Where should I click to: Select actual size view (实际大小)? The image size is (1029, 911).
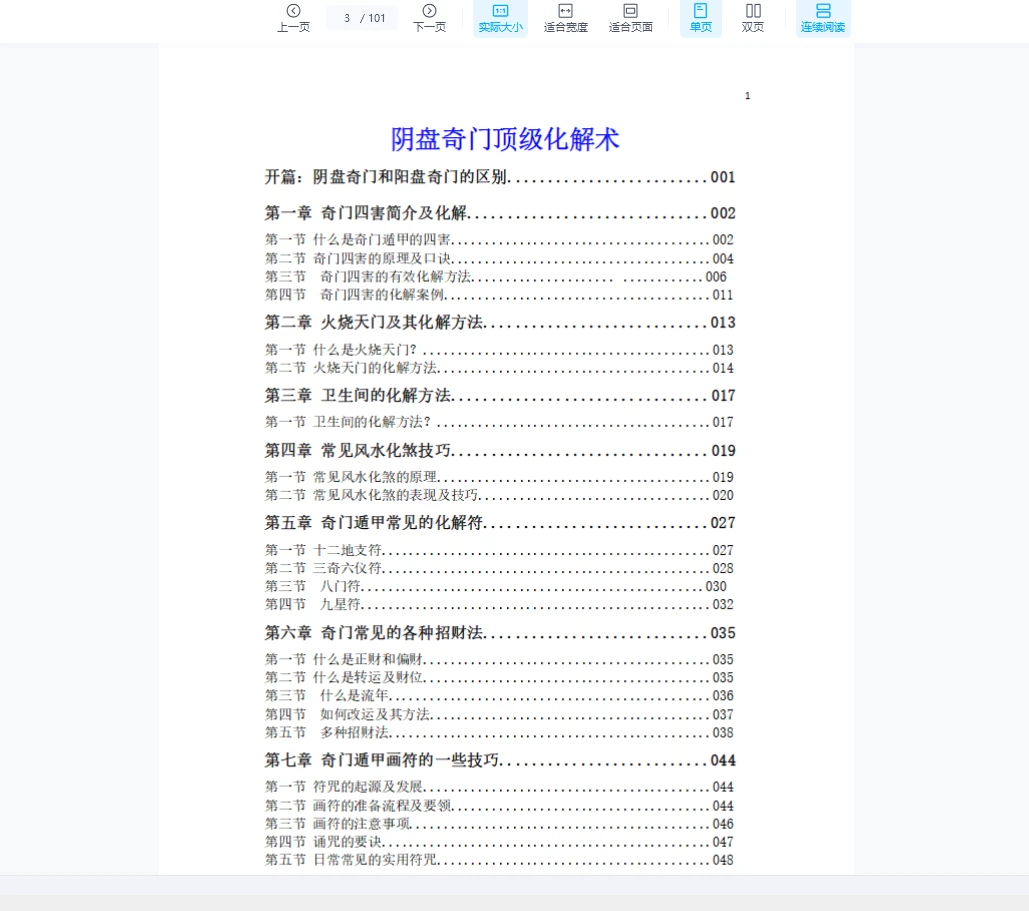(500, 18)
